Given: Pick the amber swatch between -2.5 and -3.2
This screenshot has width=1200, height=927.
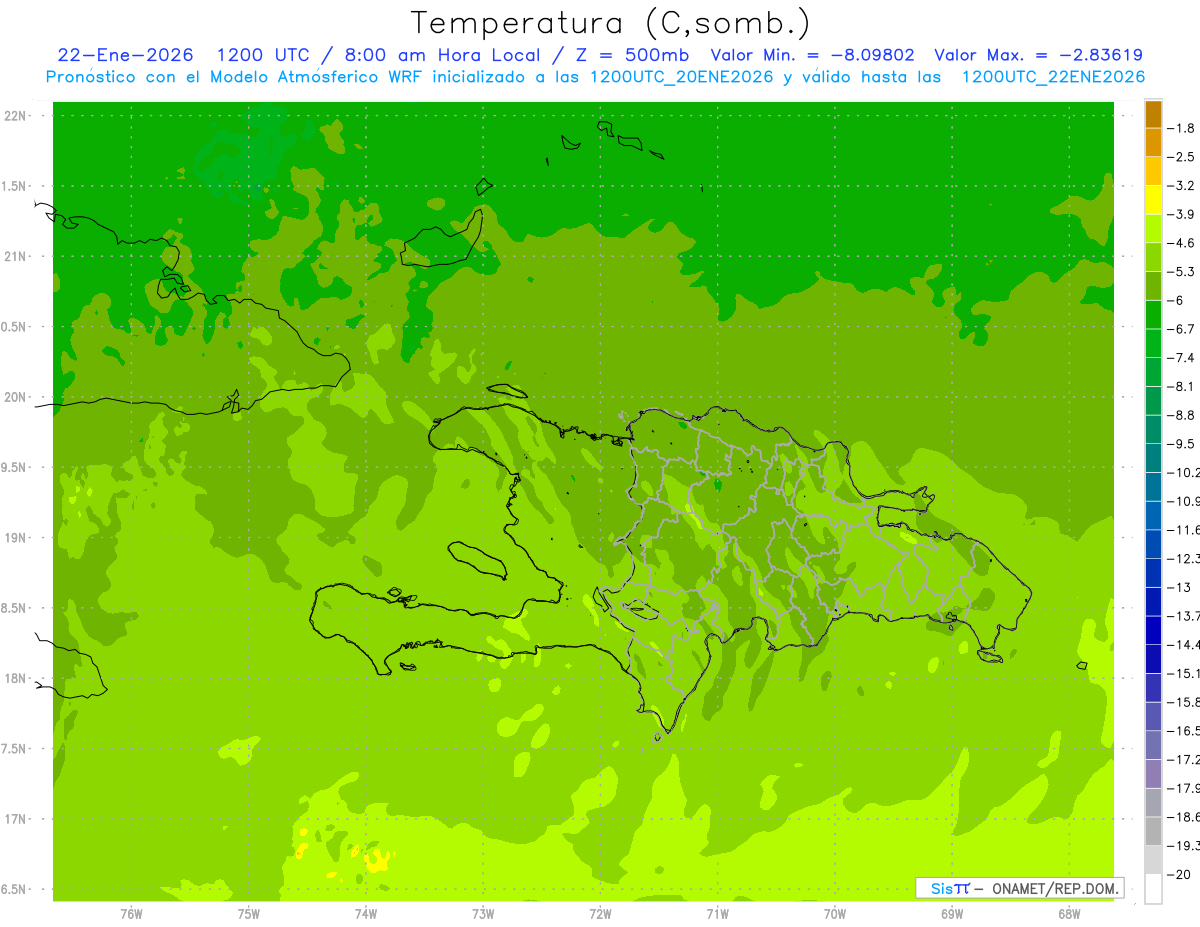Looking at the screenshot, I should 1153,171.
